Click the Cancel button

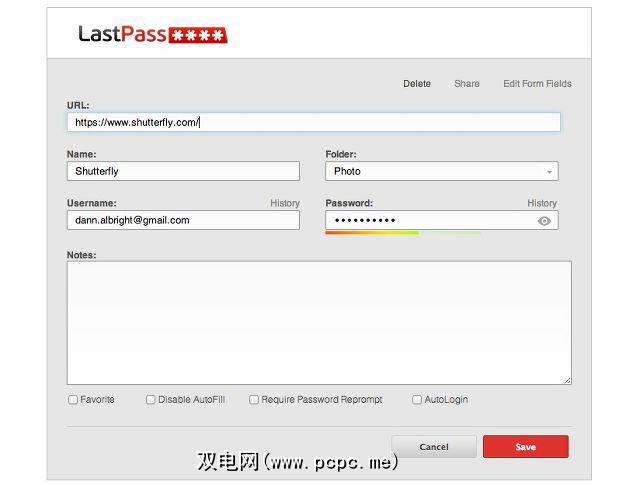point(433,447)
